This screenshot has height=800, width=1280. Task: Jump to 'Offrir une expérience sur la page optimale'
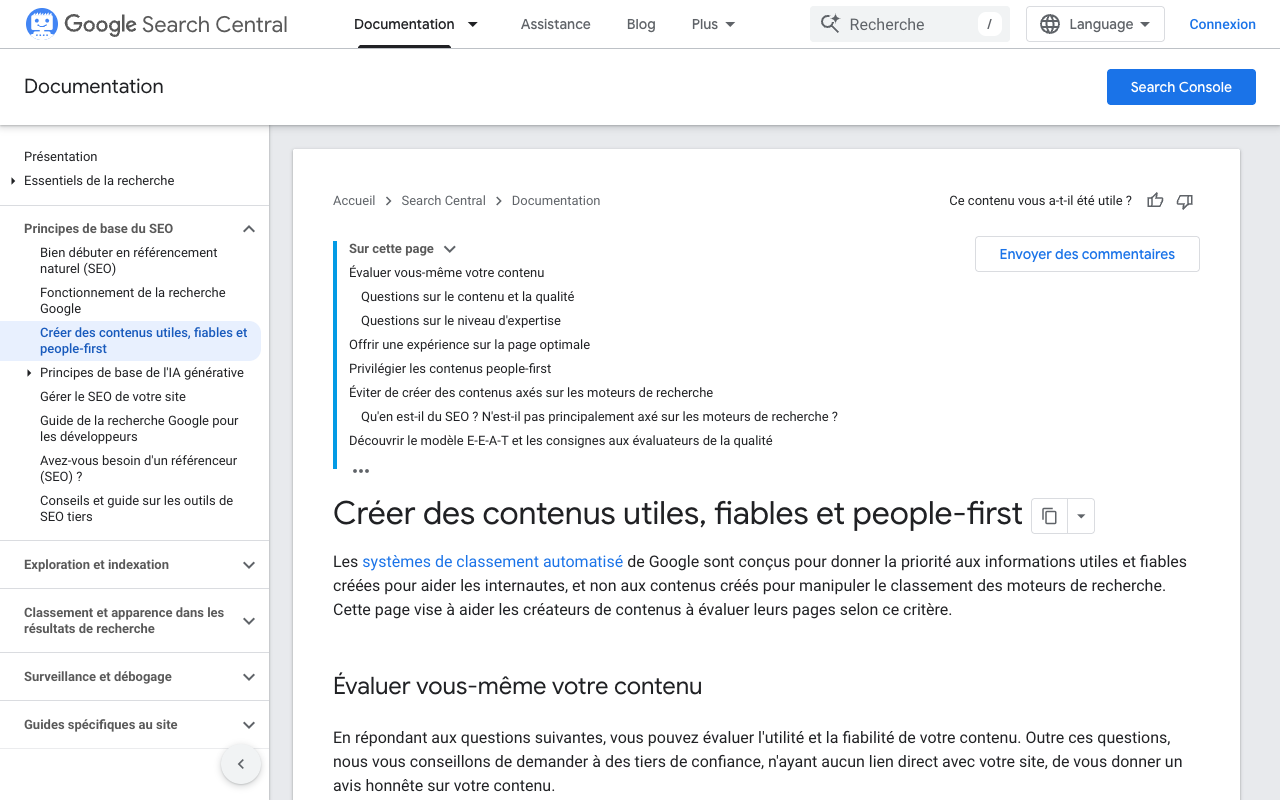click(x=469, y=345)
